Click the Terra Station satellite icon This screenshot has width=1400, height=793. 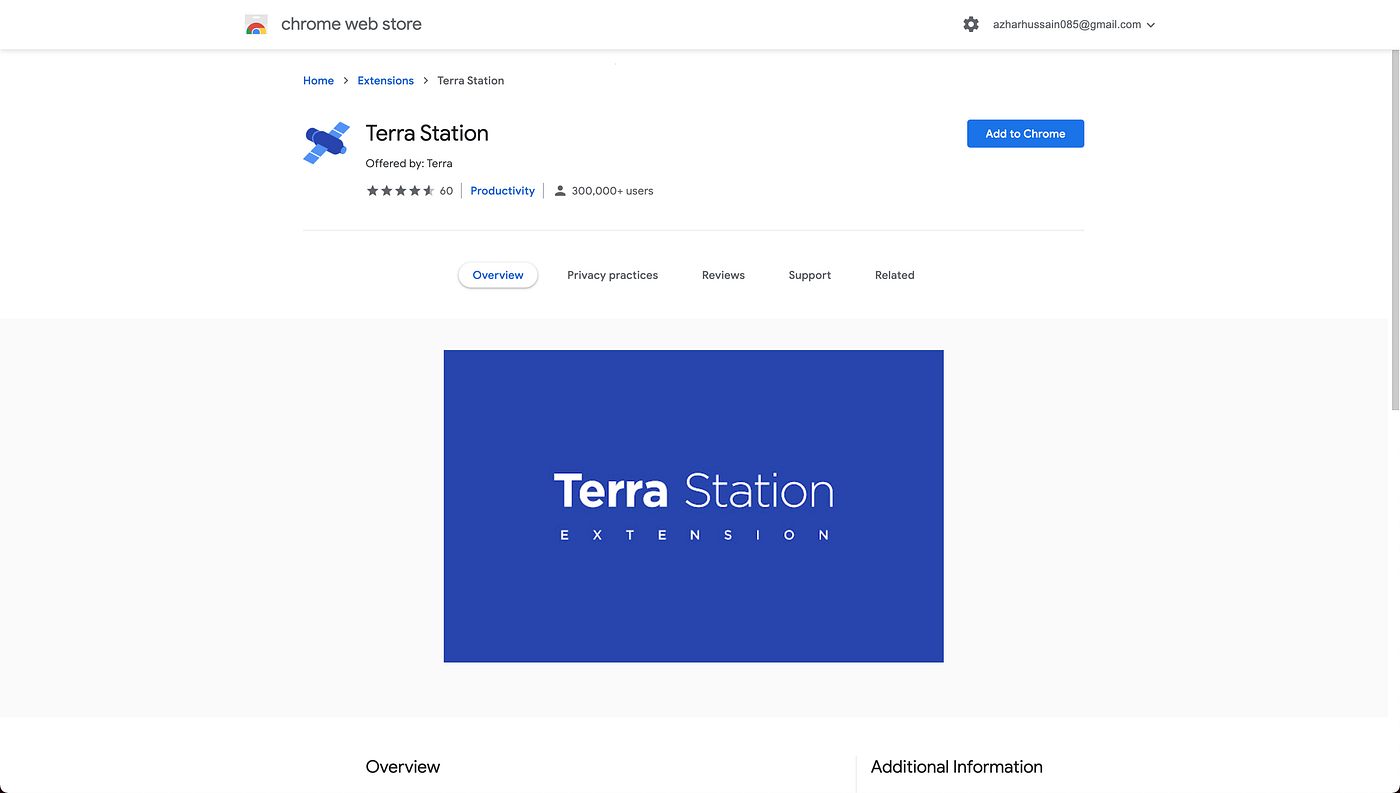(x=327, y=143)
